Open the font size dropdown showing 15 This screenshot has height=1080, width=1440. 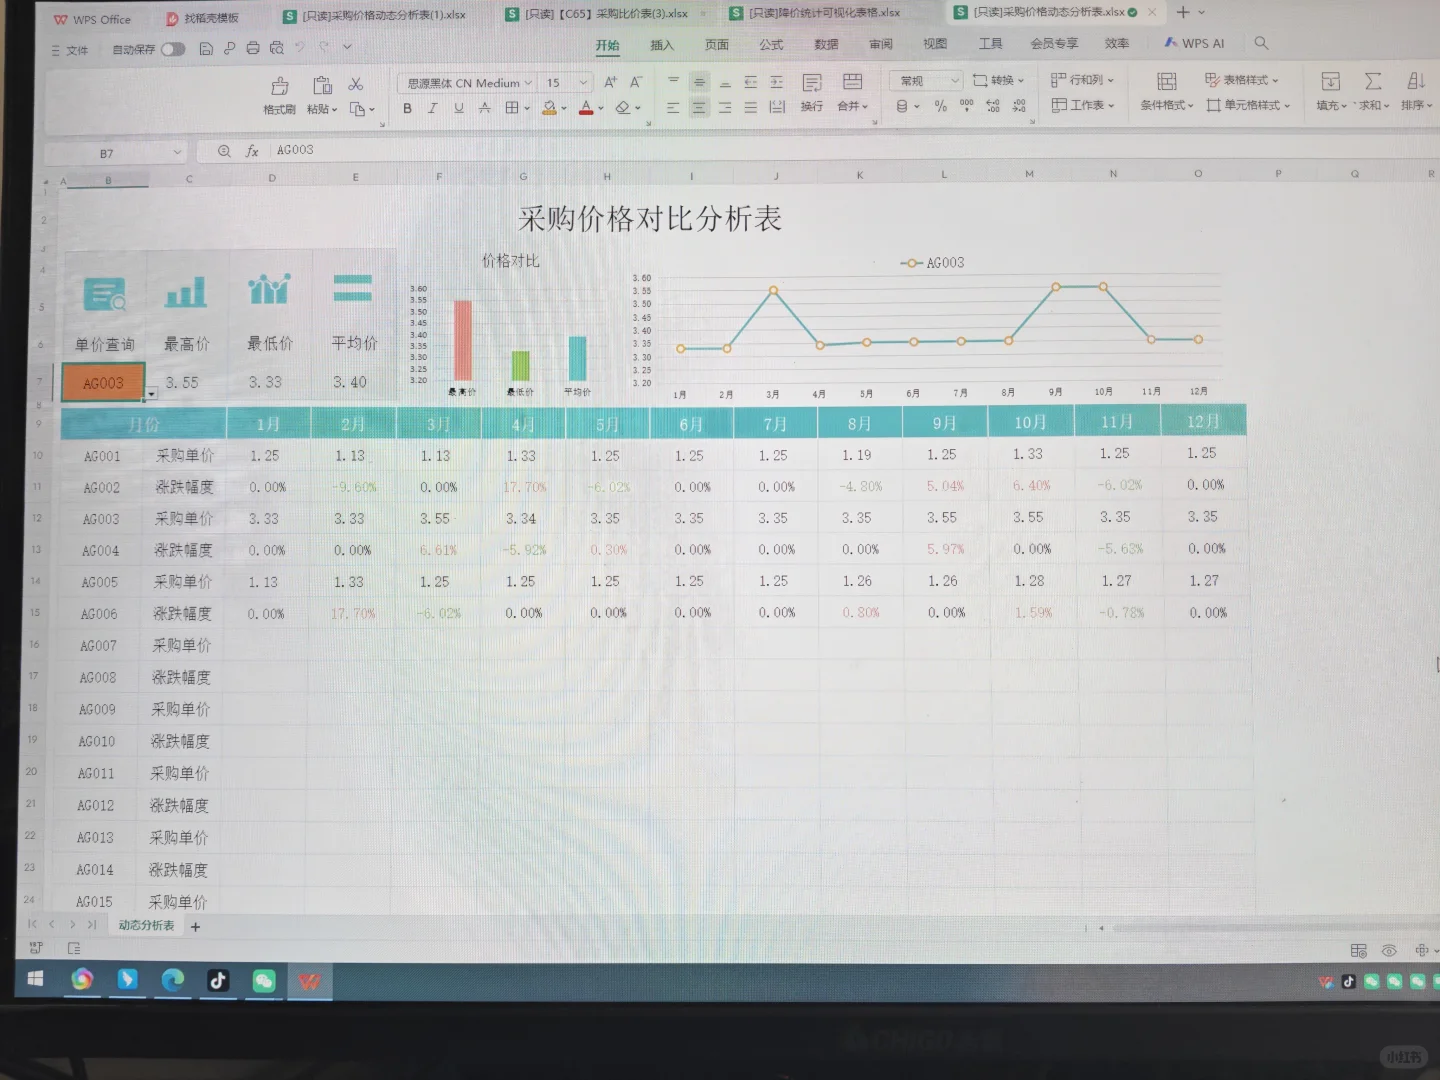(x=566, y=82)
